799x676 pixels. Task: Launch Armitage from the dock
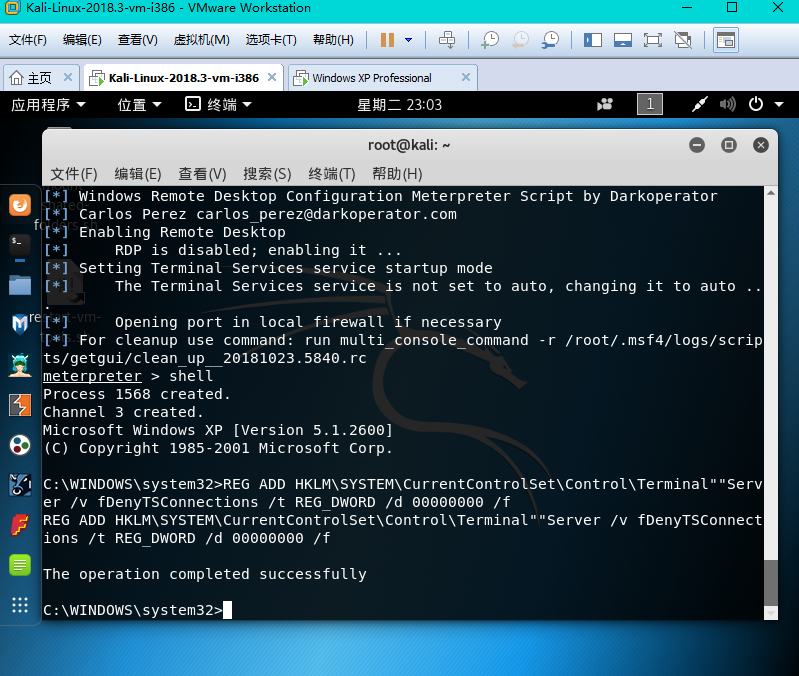(20, 365)
